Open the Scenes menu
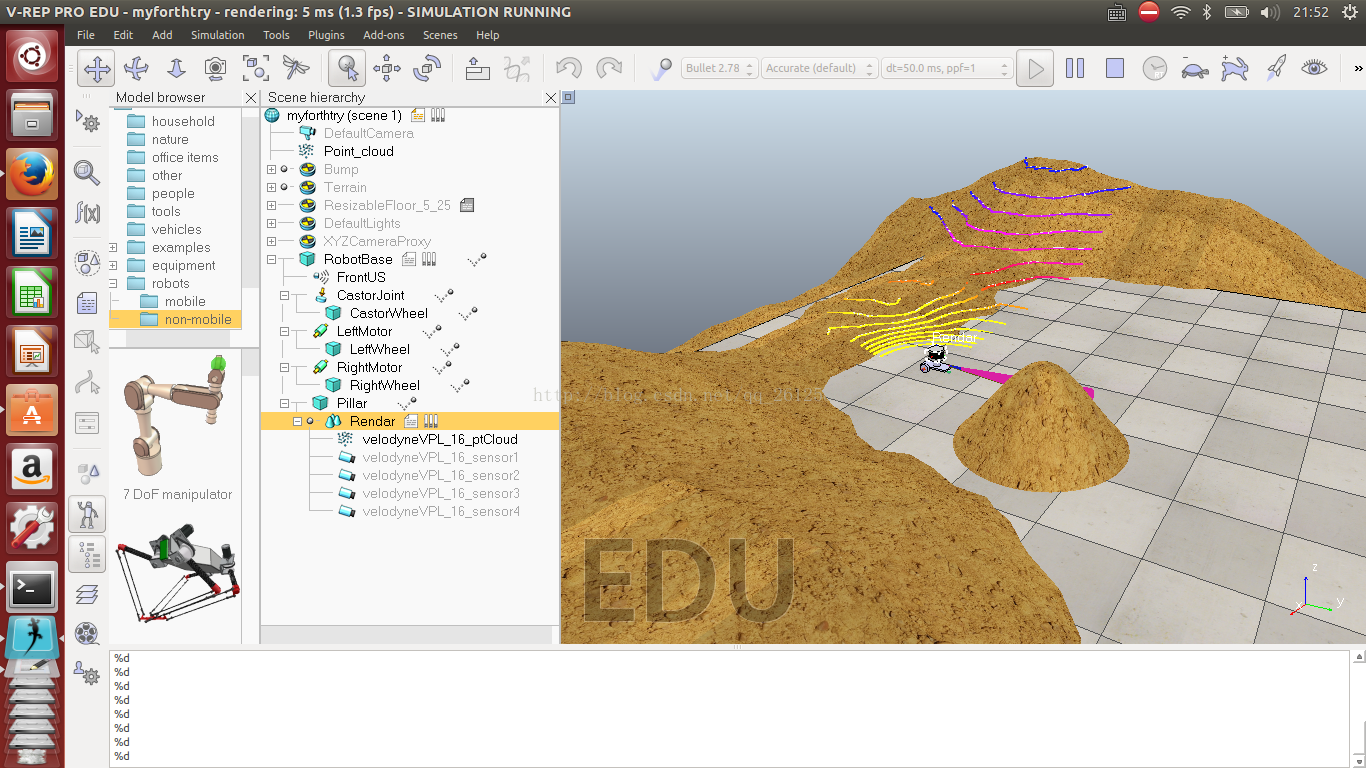Screen dimensions: 1366x768 pos(440,35)
